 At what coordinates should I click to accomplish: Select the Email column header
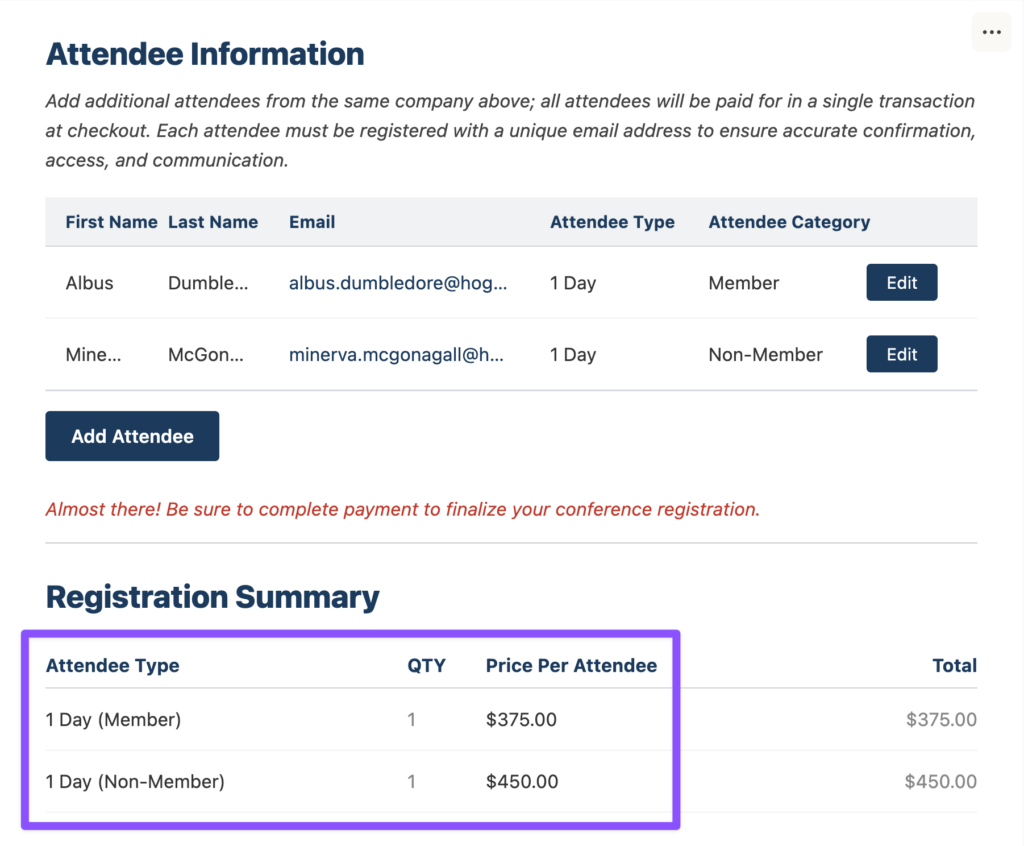pos(311,222)
